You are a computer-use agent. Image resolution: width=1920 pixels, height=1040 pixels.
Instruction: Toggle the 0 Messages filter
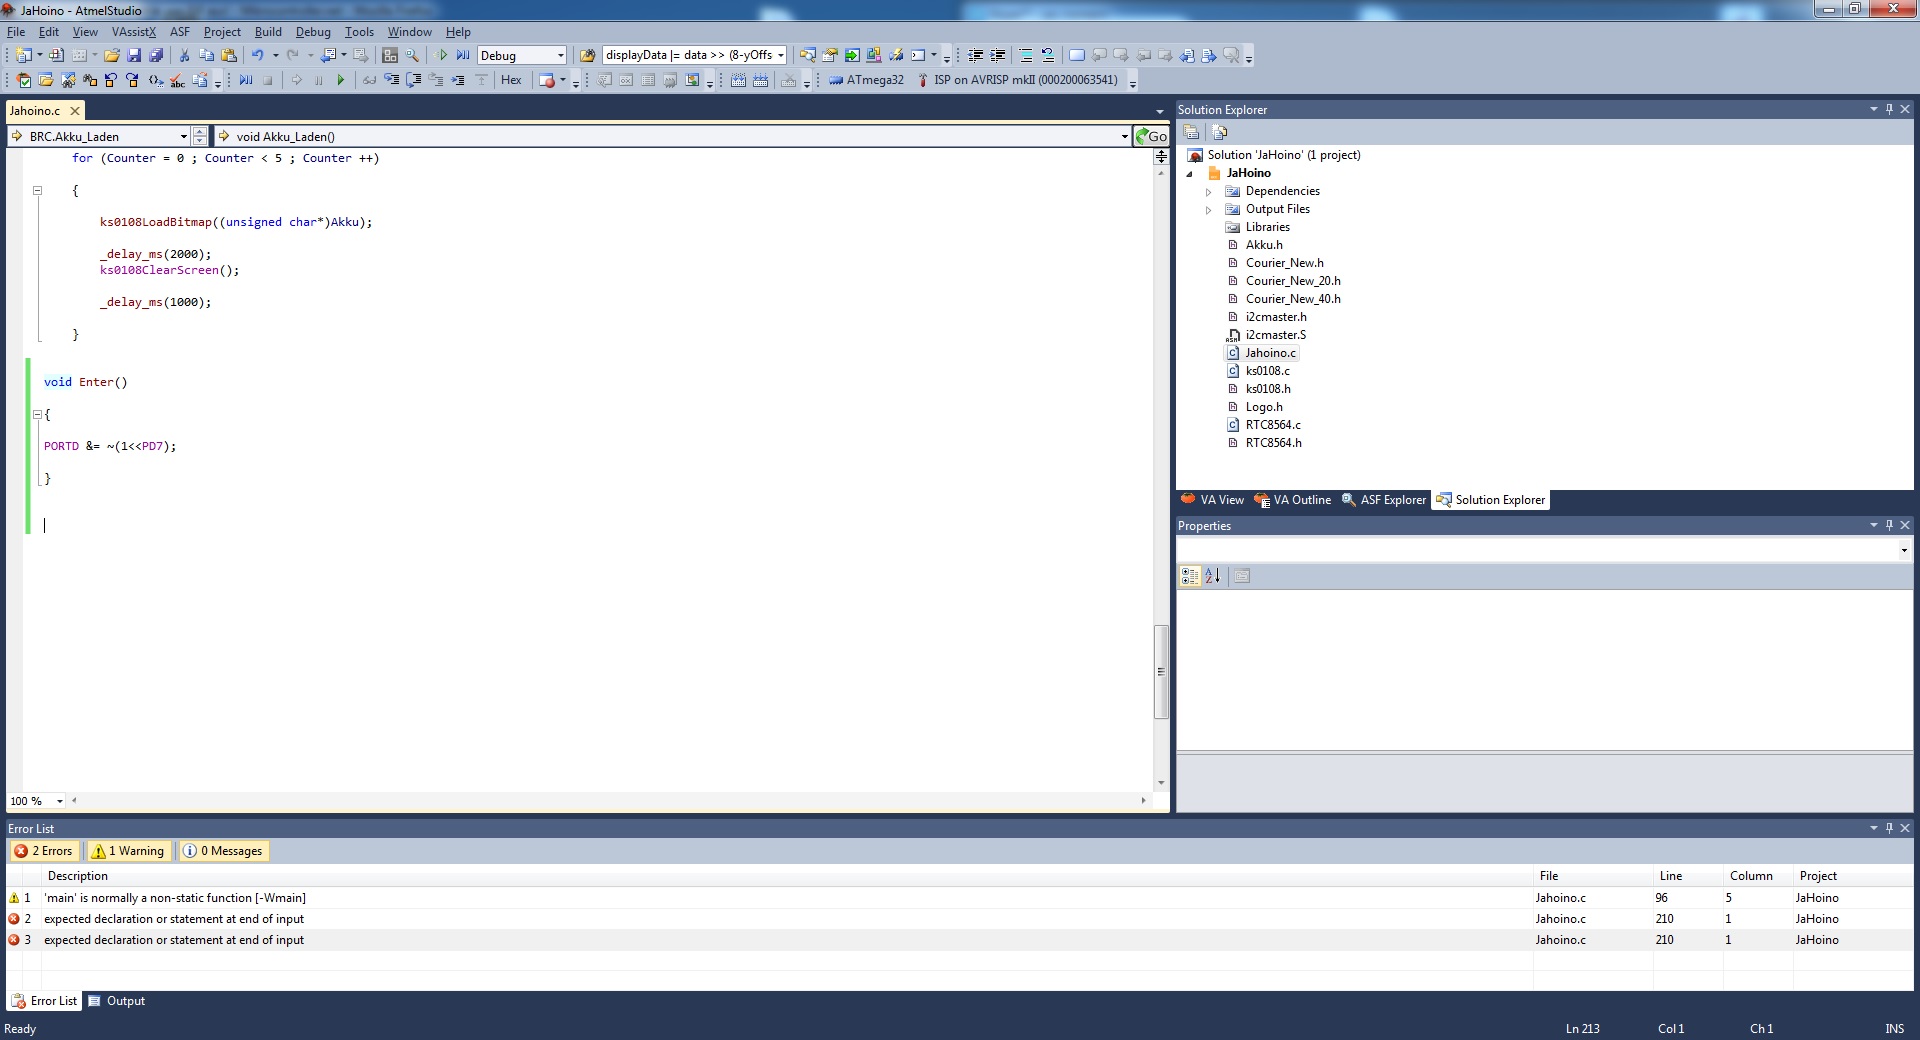point(223,851)
